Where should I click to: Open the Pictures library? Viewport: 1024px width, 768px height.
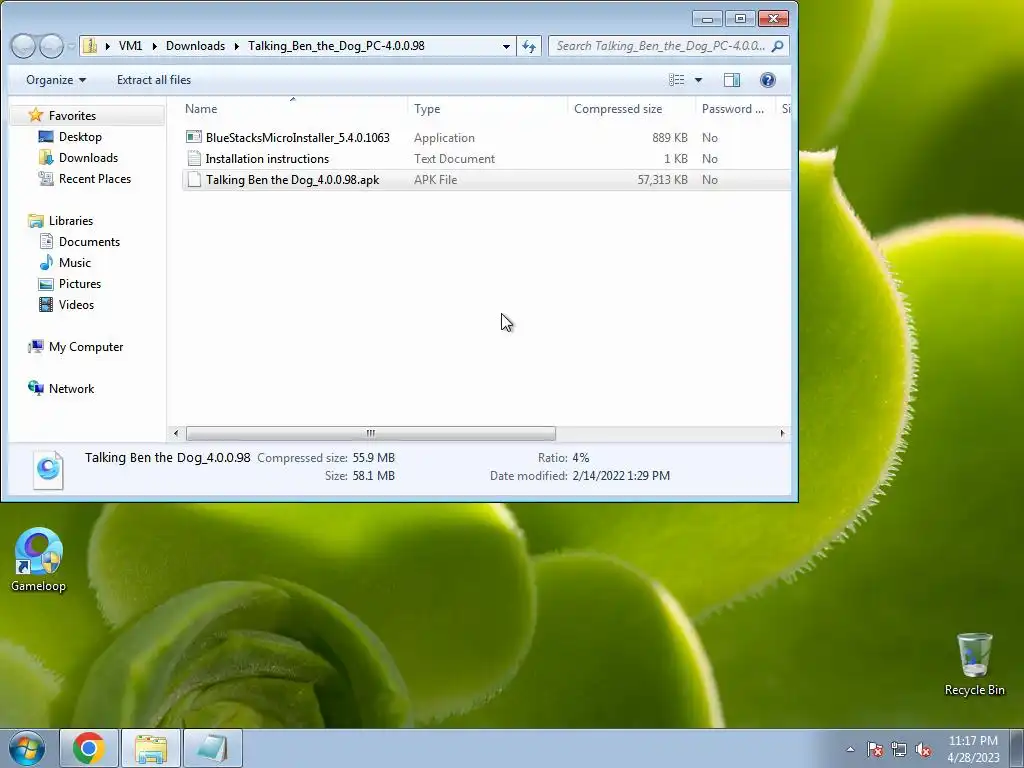[80, 283]
